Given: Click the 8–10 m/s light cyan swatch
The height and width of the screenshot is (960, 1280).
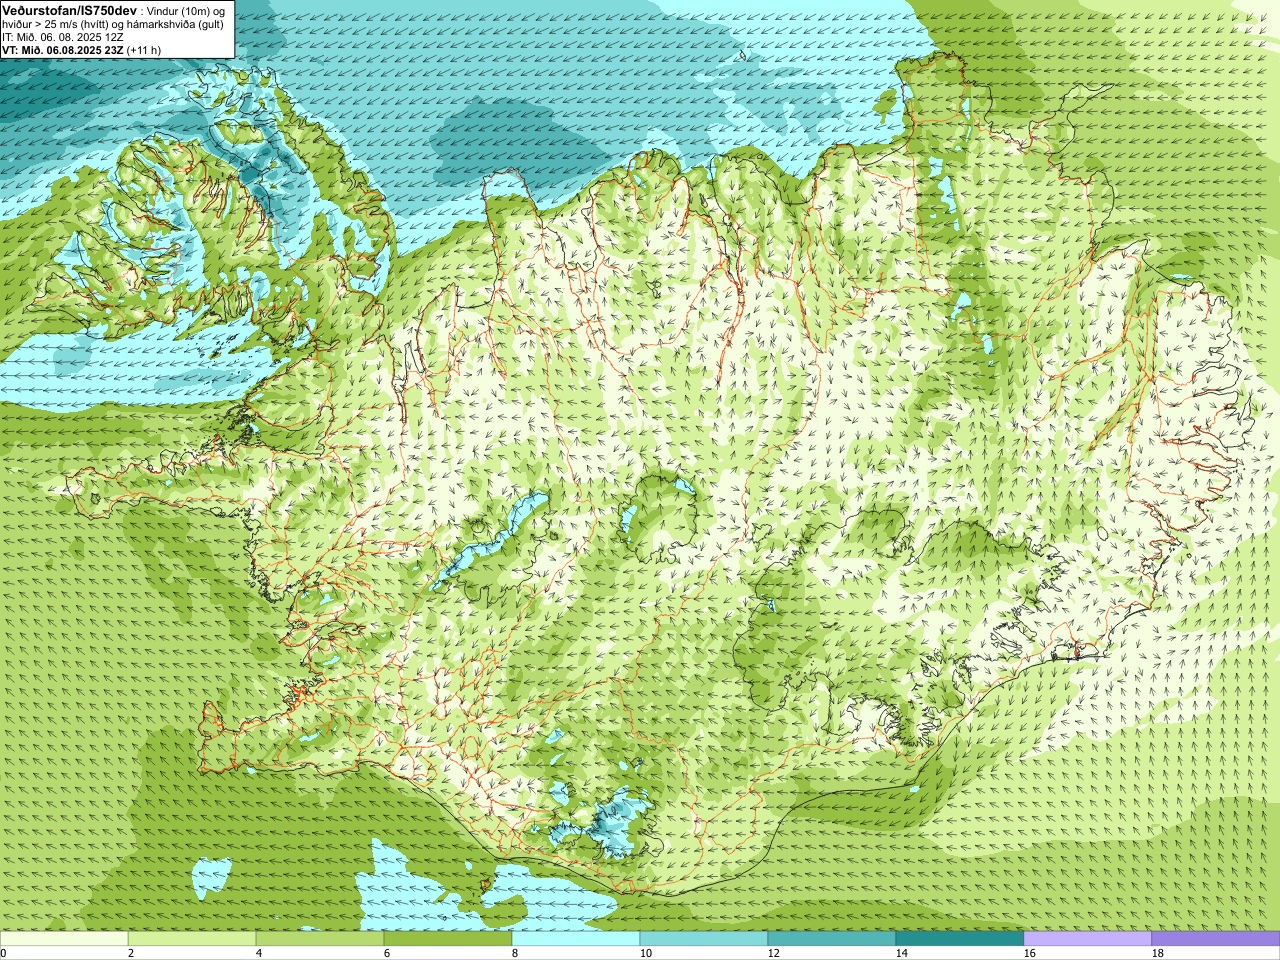Looking at the screenshot, I should (576, 939).
